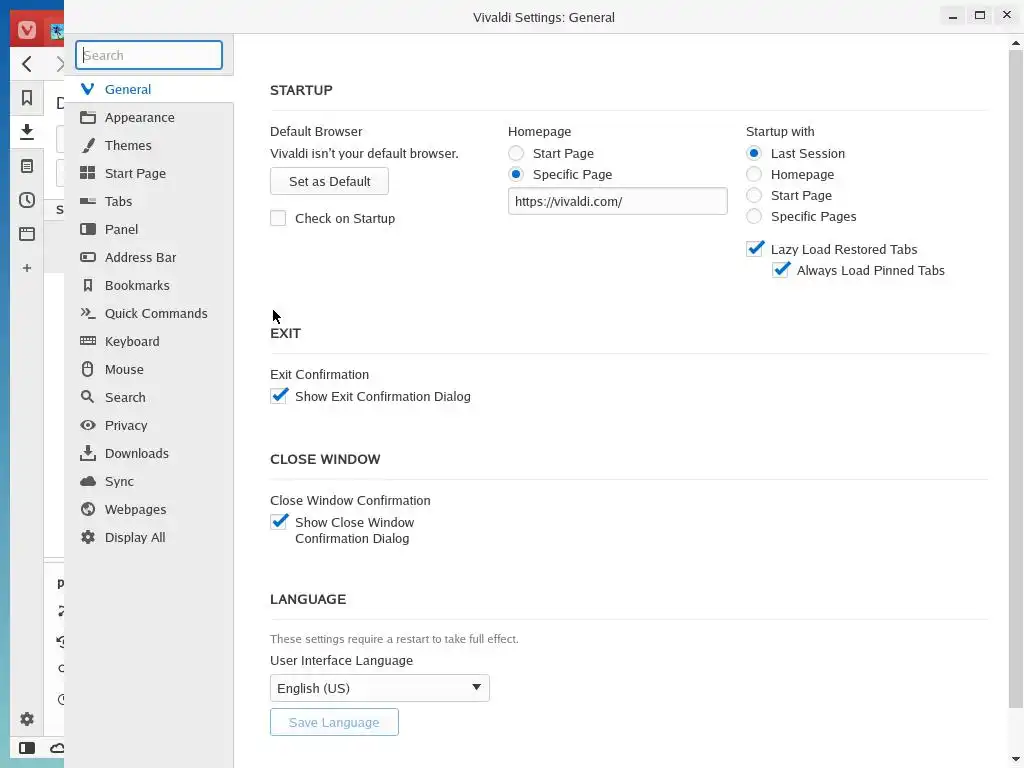1024x768 pixels.
Task: Click the Vivaldi logo menu icon
Action: 27,30
